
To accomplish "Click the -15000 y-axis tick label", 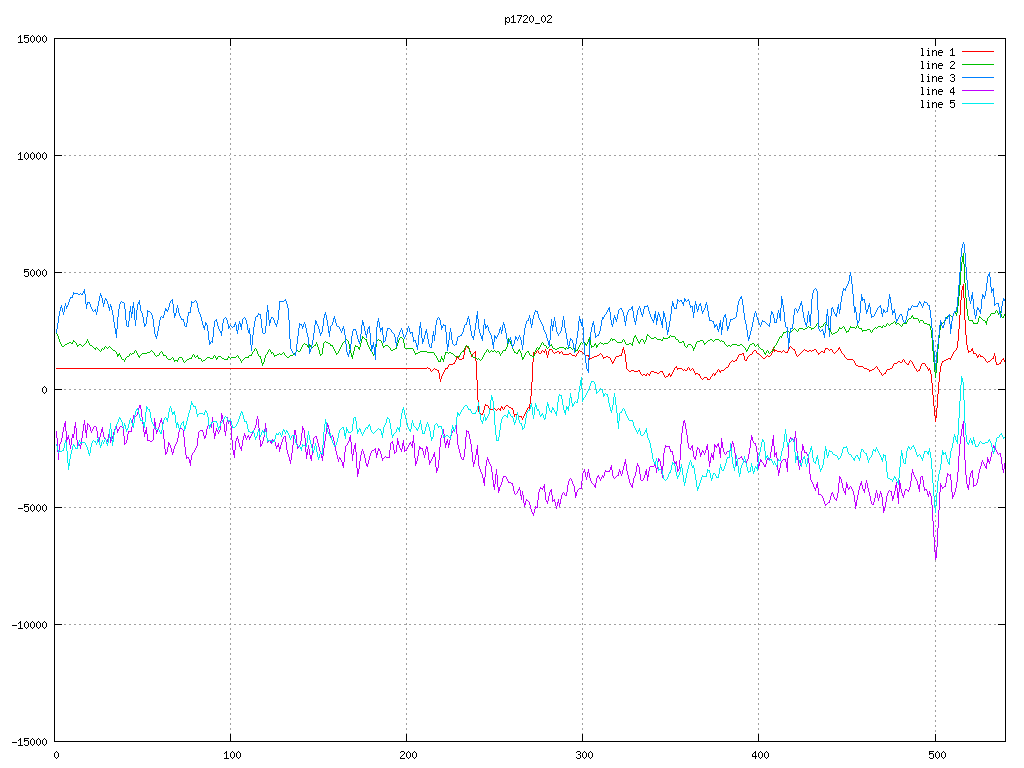I will 28,741.
